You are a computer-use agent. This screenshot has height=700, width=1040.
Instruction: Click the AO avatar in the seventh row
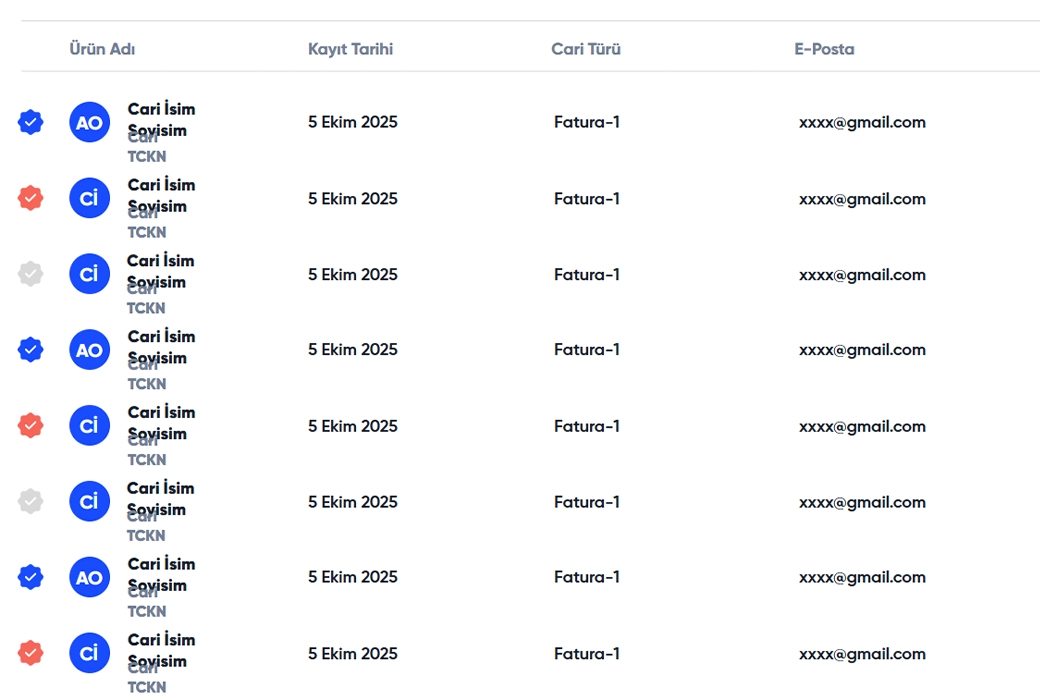pos(89,577)
